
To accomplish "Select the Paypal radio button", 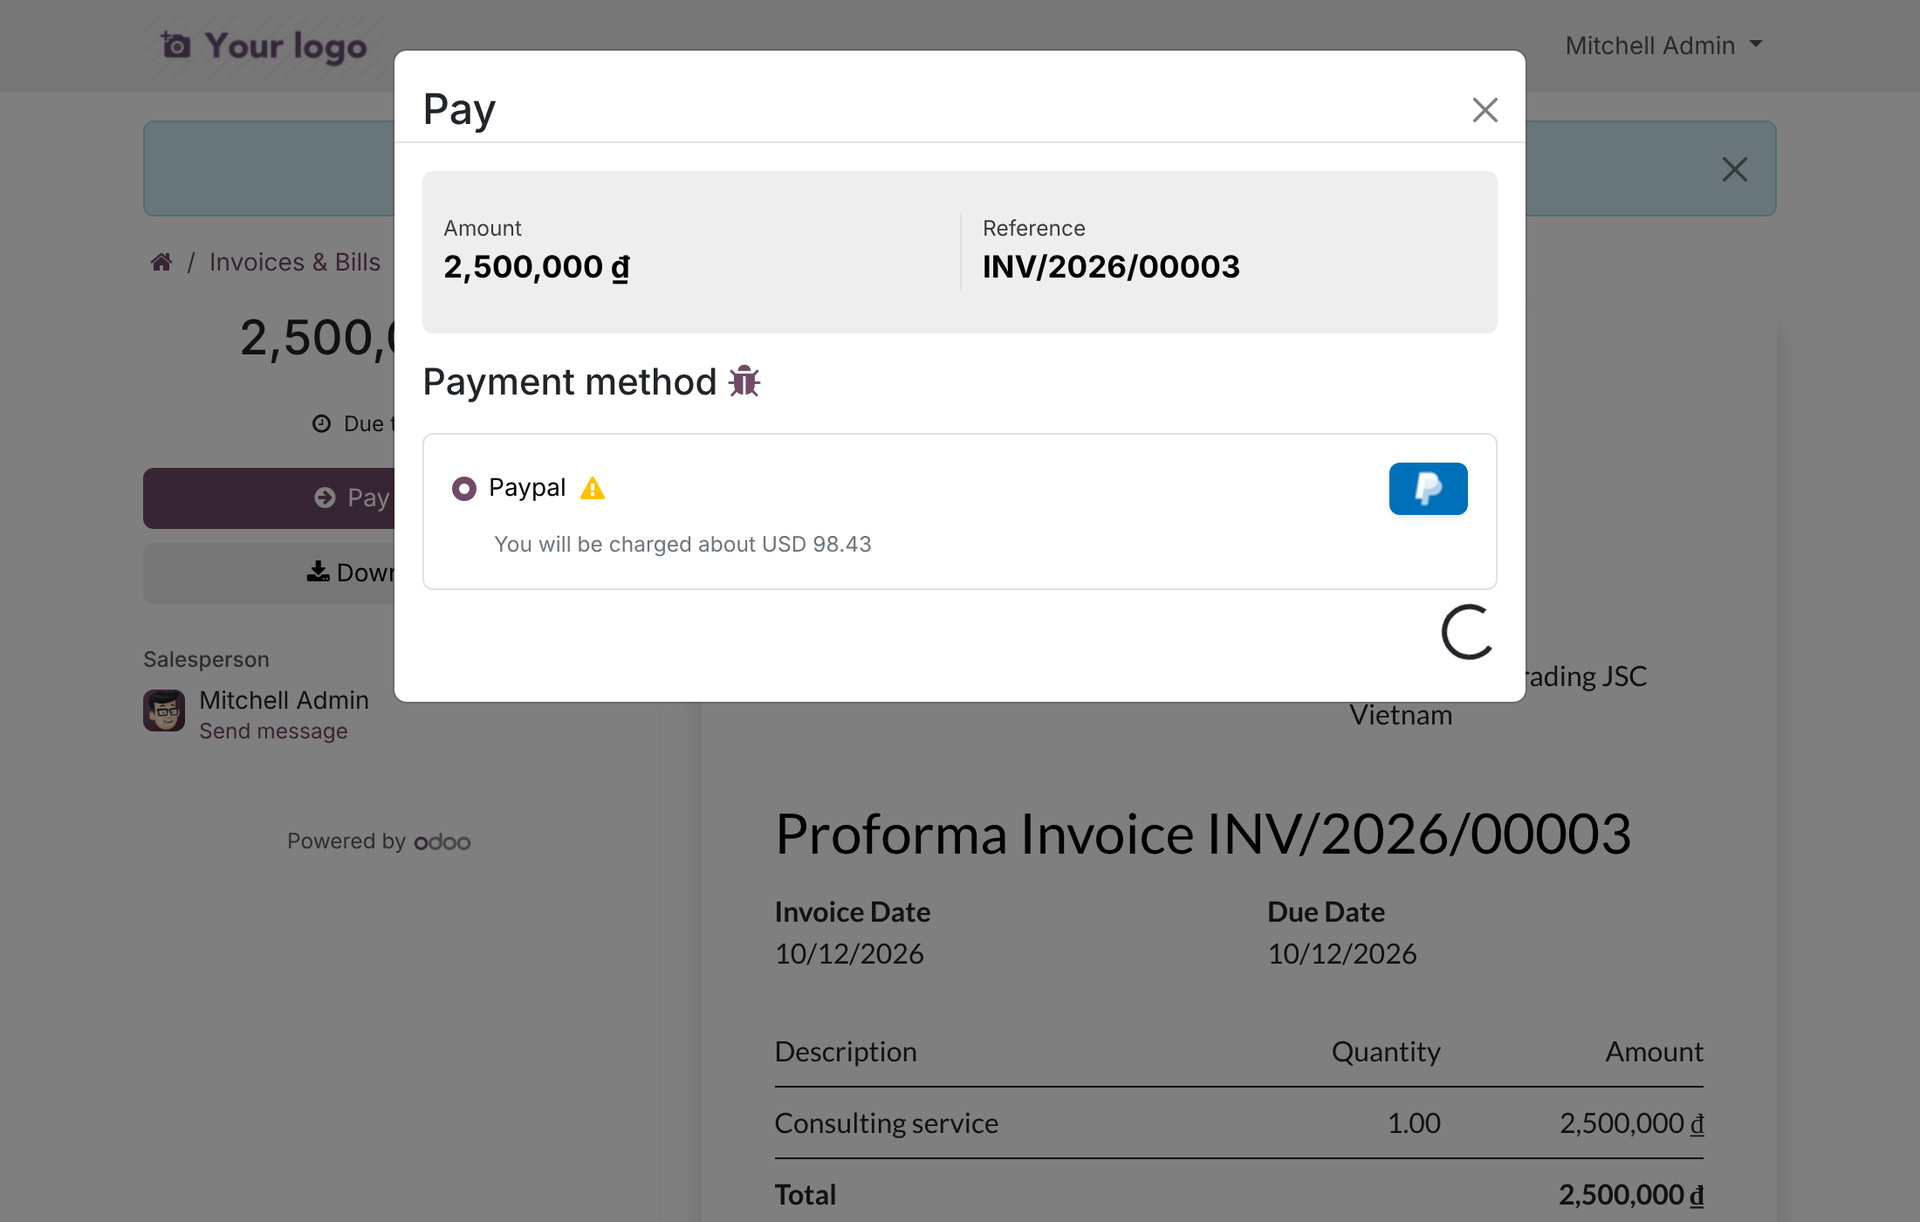I will click(x=464, y=489).
